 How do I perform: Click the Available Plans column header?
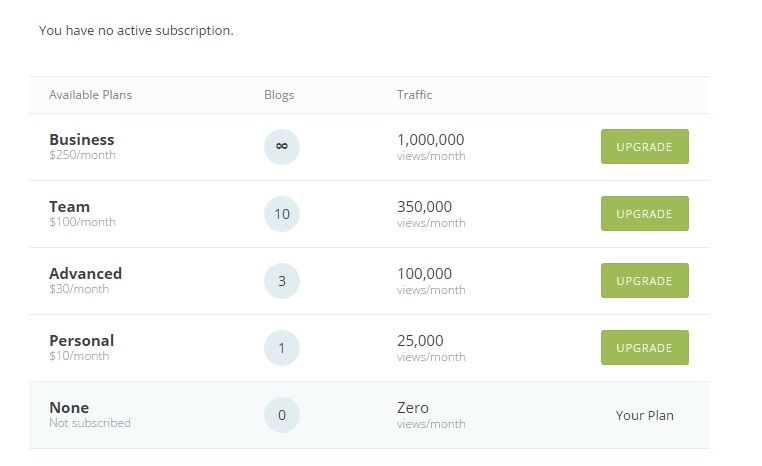[x=90, y=95]
